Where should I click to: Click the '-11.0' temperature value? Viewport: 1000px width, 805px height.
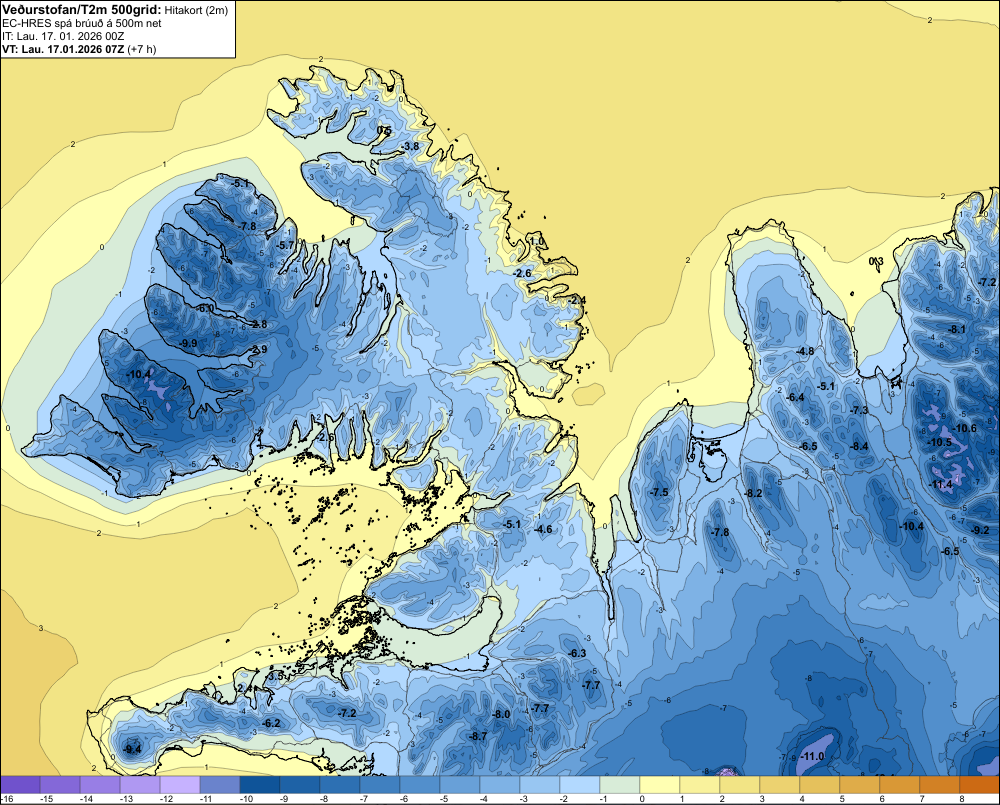coord(812,757)
